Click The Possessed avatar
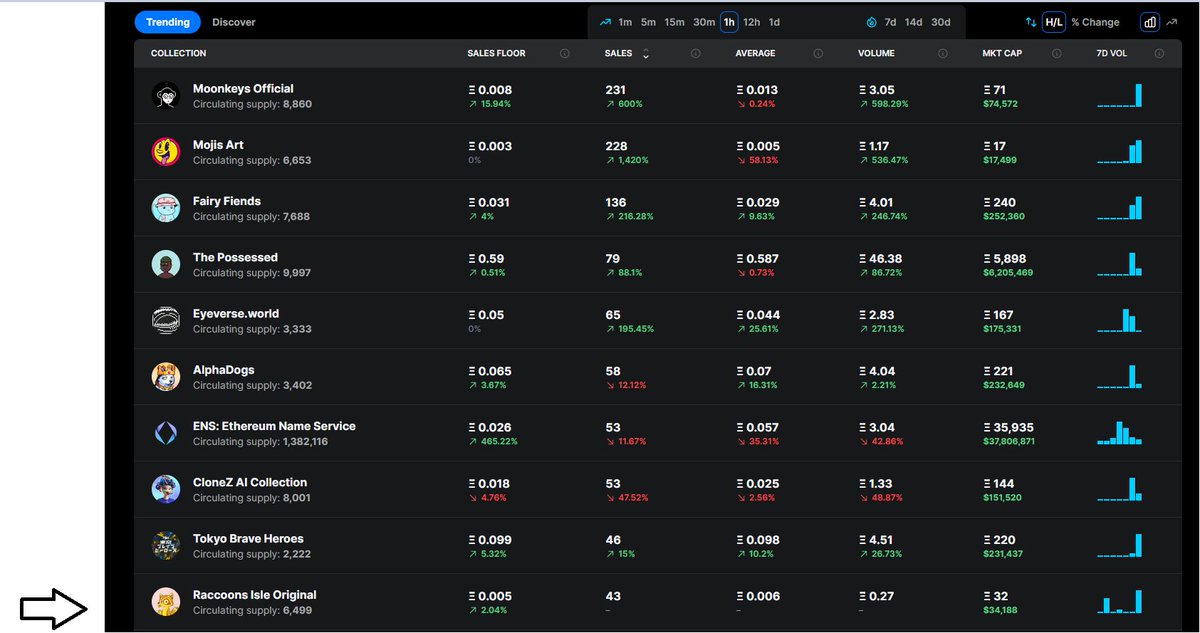Screen dimensions: 1200x633 coord(165,264)
